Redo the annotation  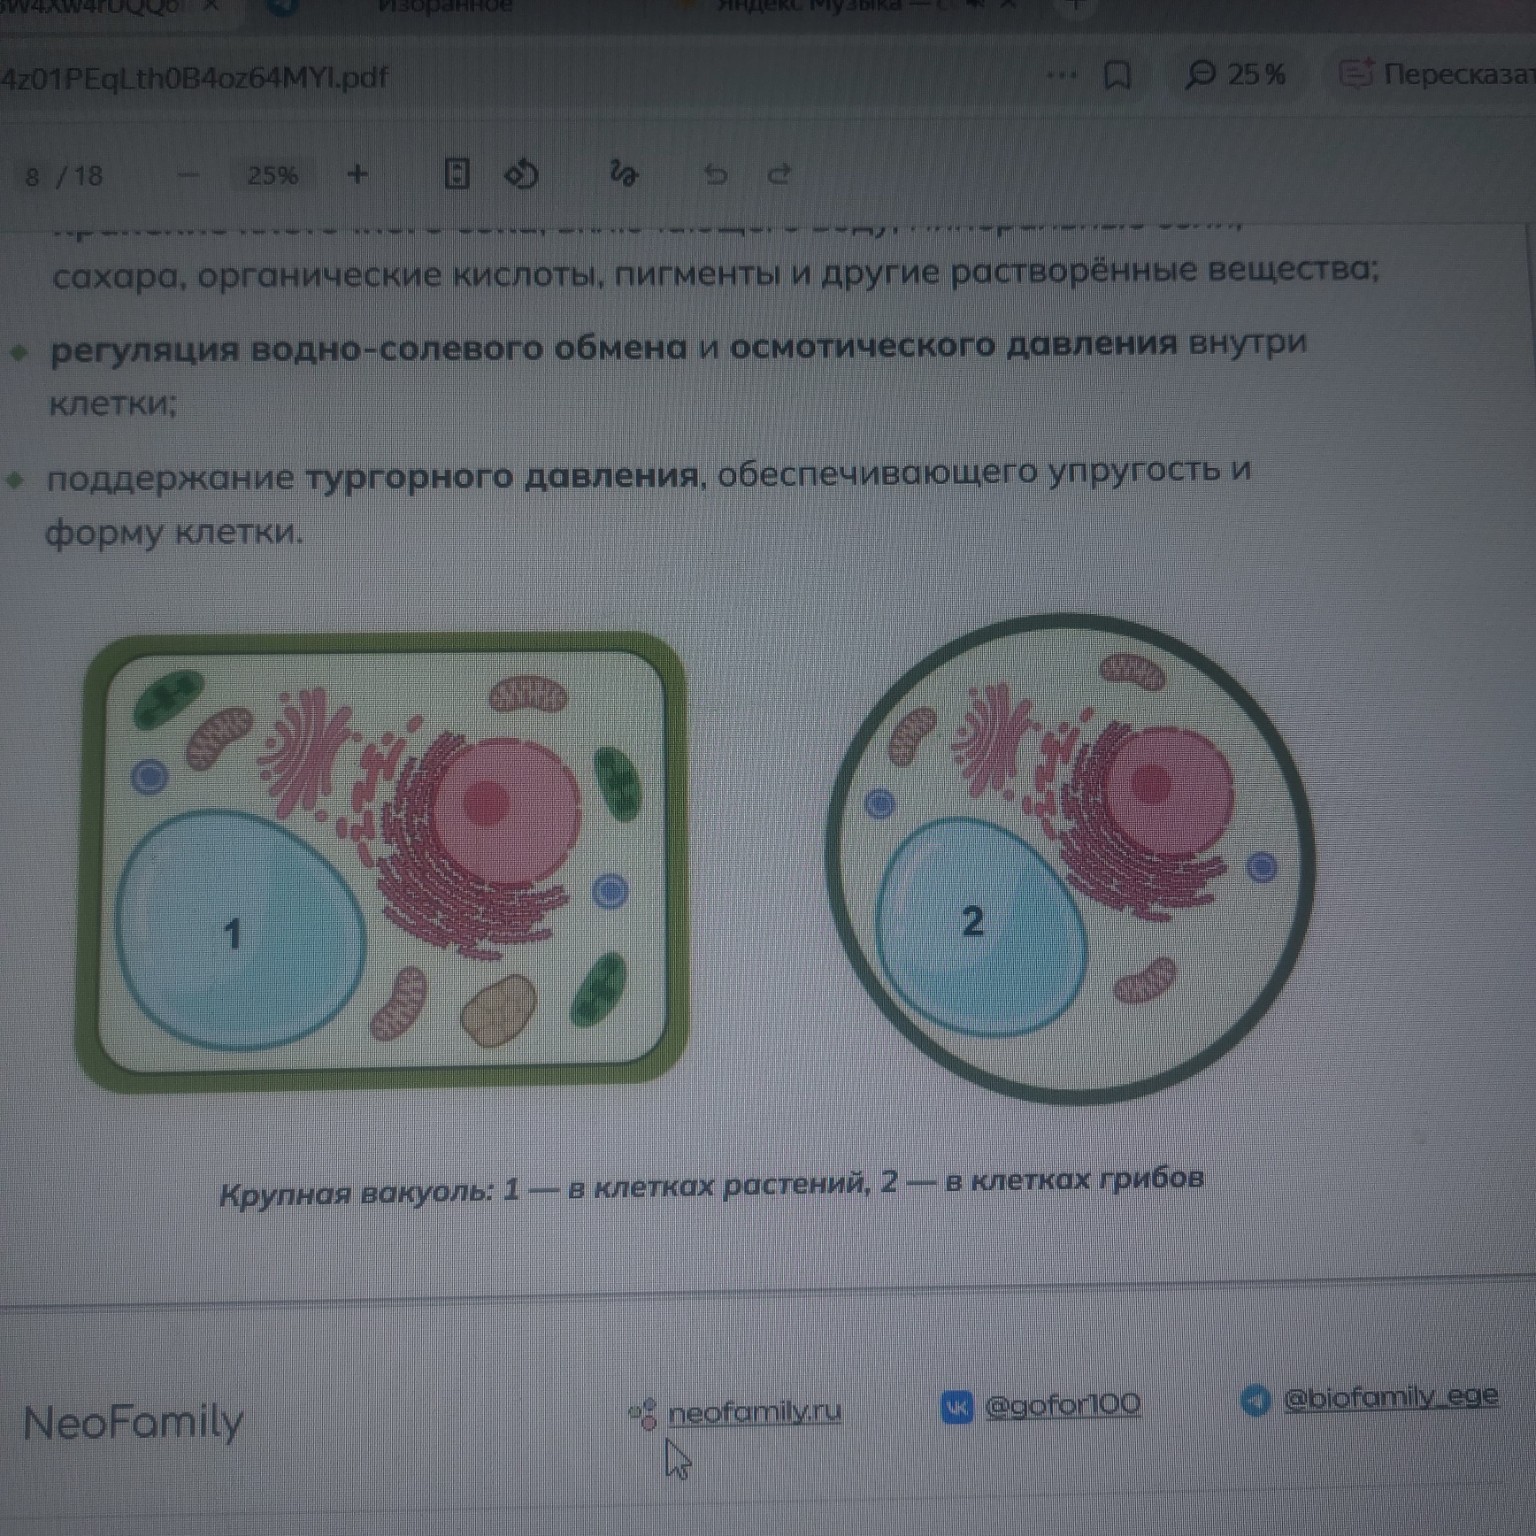click(x=779, y=175)
